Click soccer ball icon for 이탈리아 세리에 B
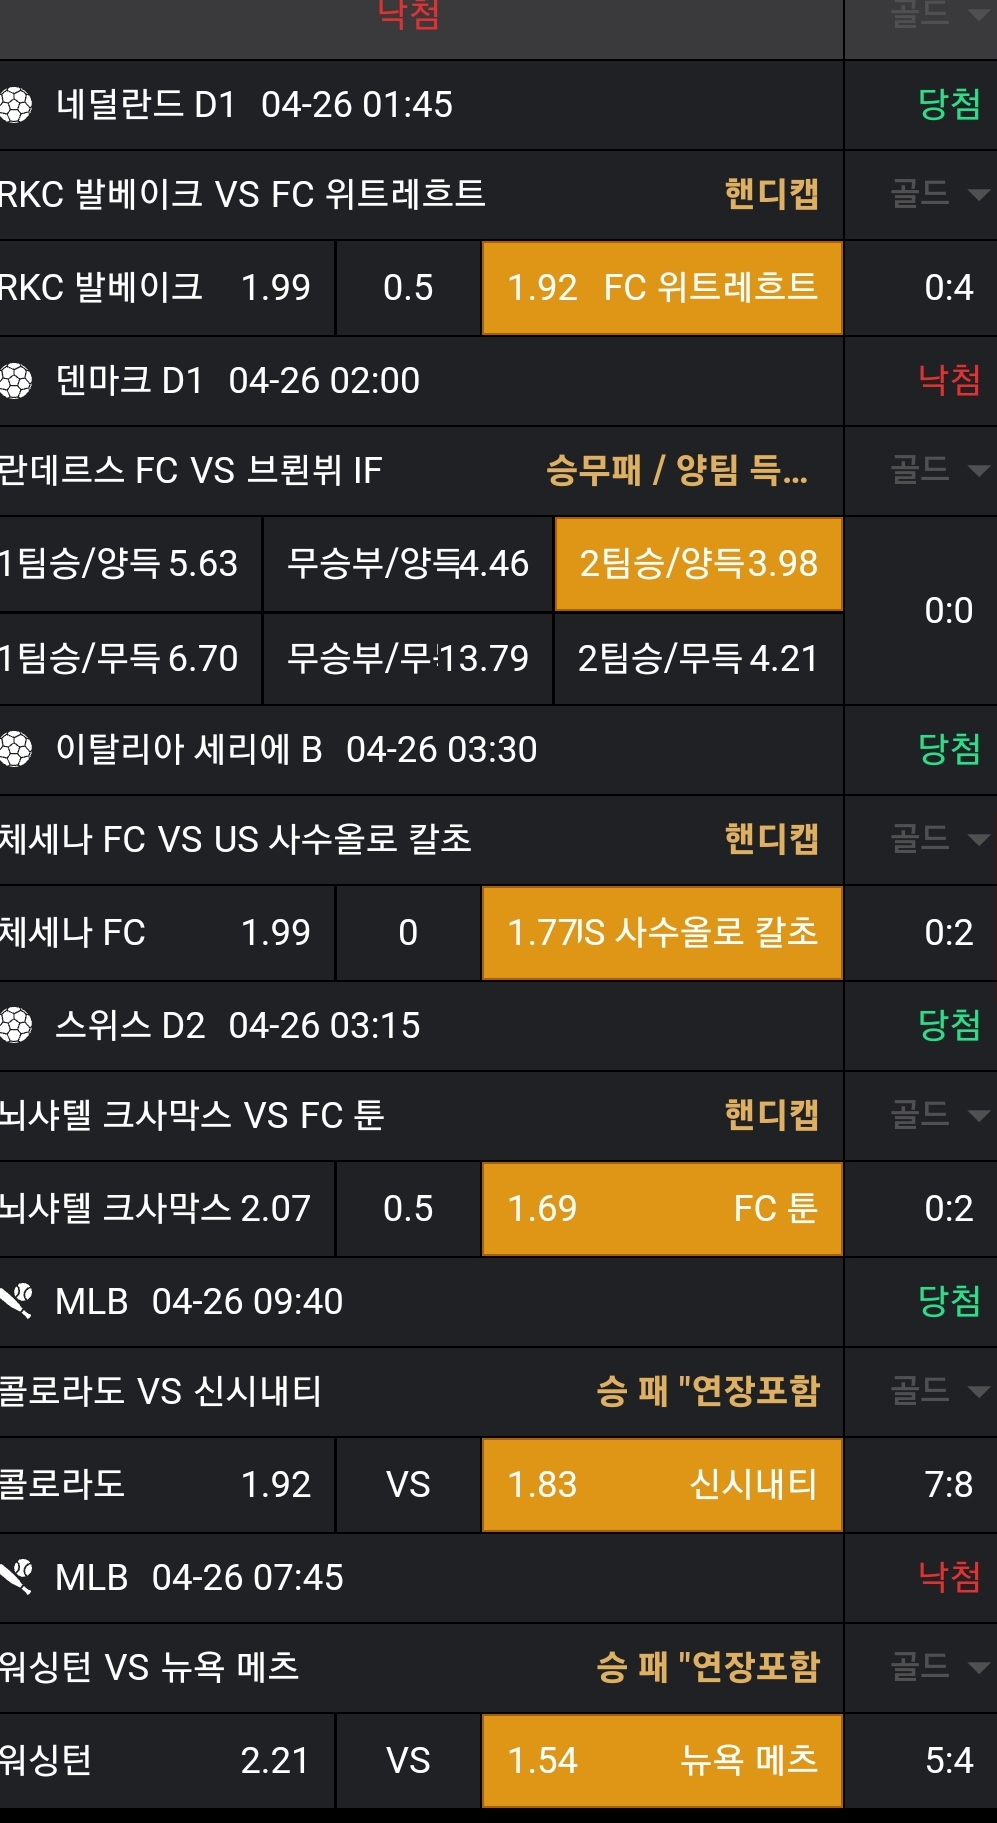Image resolution: width=997 pixels, height=1823 pixels. 16,749
